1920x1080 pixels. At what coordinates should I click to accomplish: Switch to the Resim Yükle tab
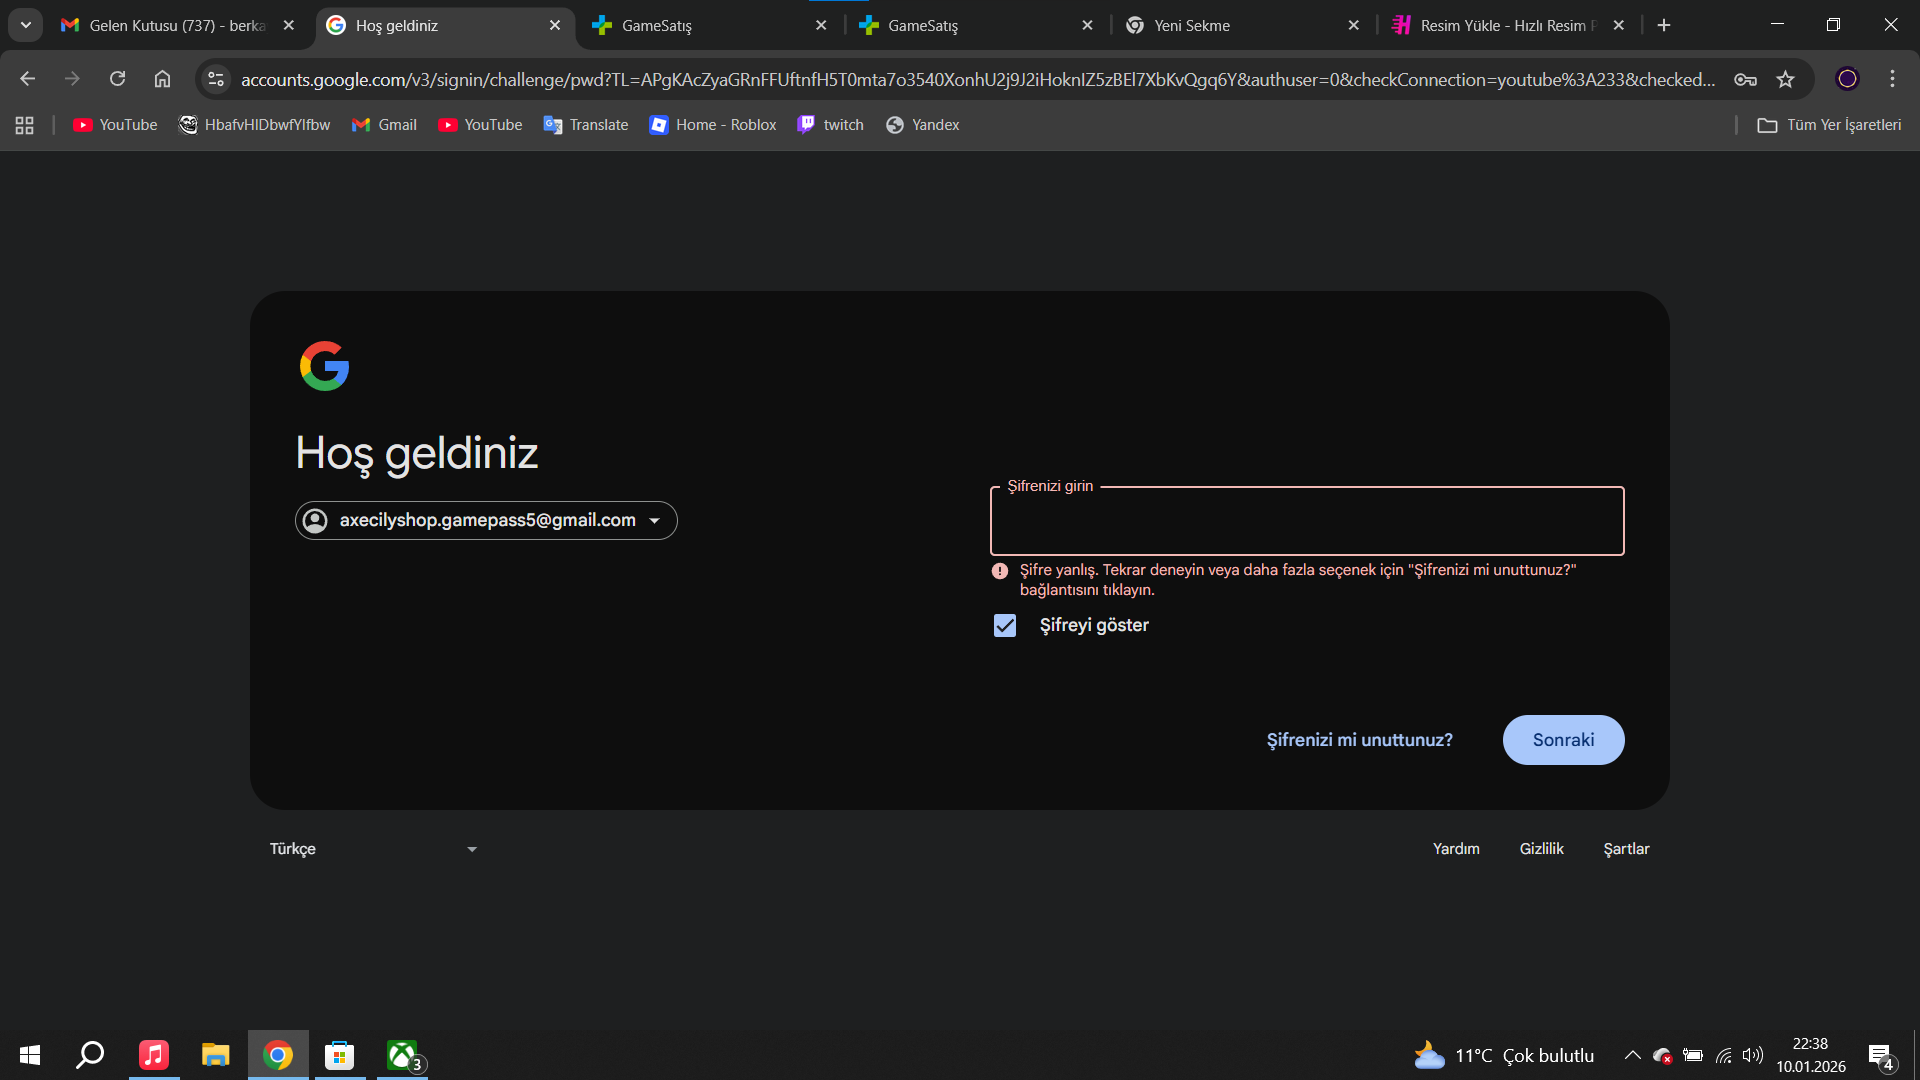[x=1506, y=25]
